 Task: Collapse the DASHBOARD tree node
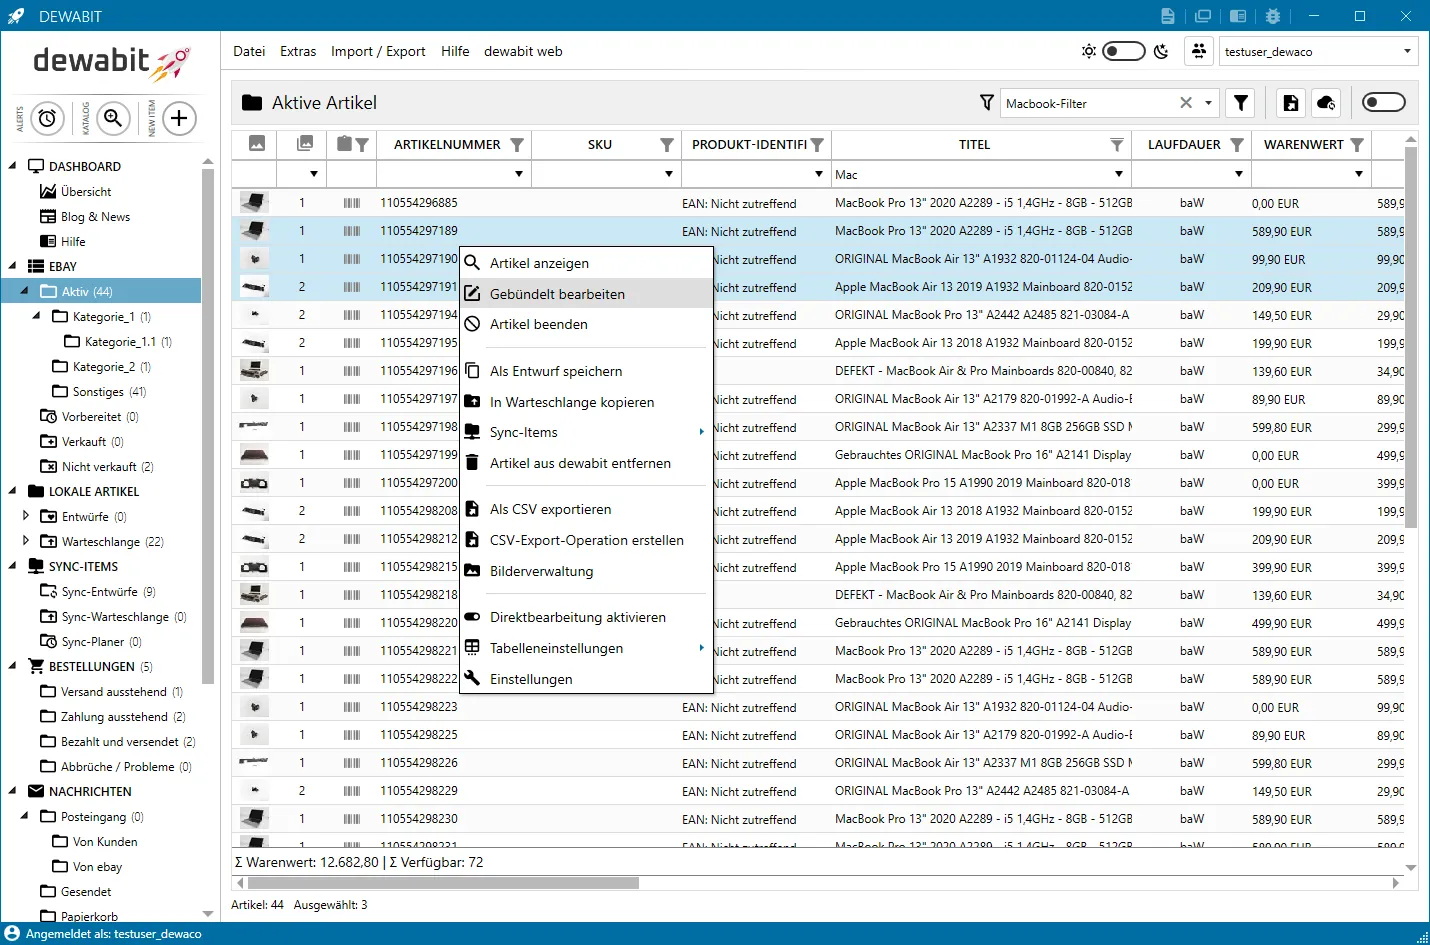point(13,166)
